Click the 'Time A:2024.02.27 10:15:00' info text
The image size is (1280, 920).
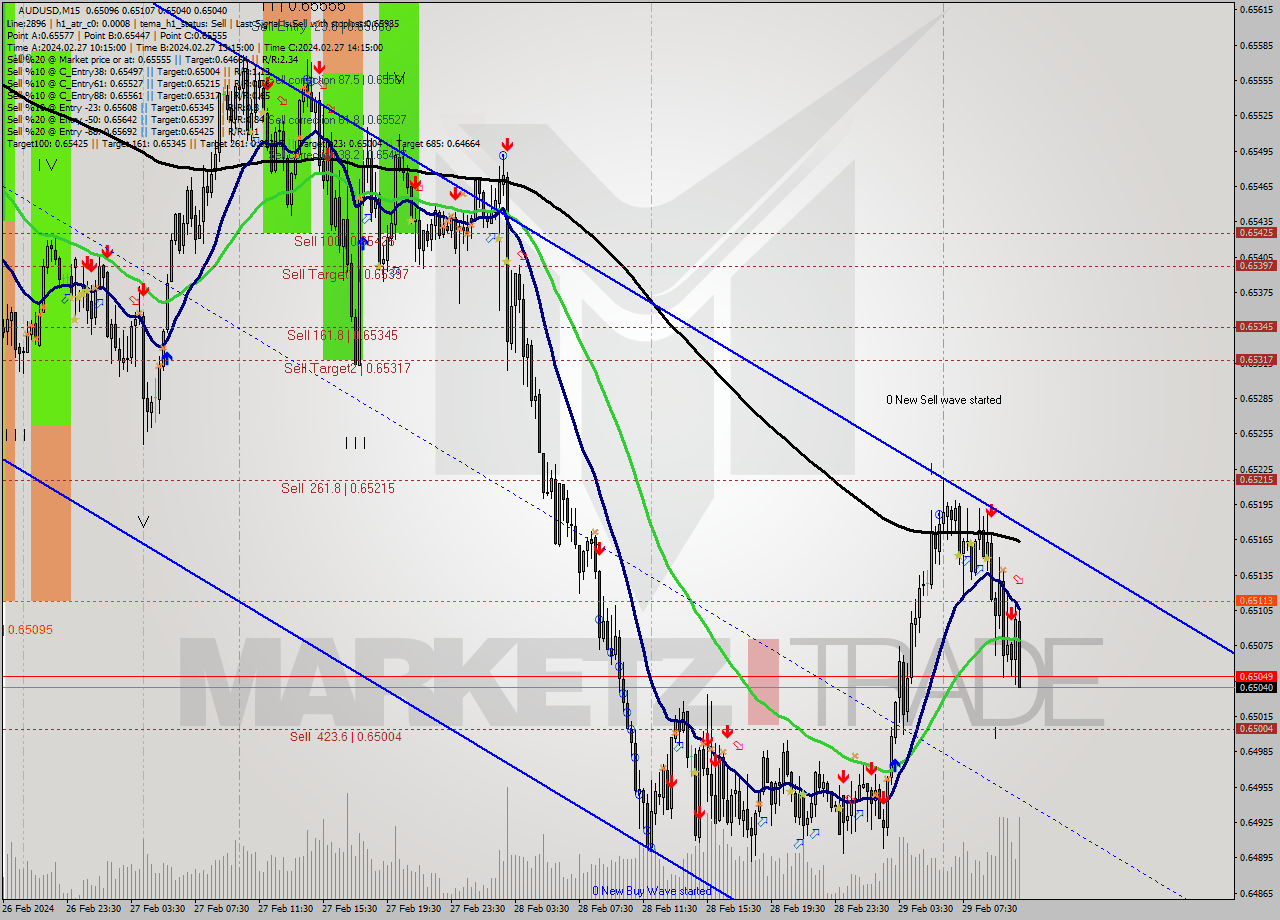point(66,47)
